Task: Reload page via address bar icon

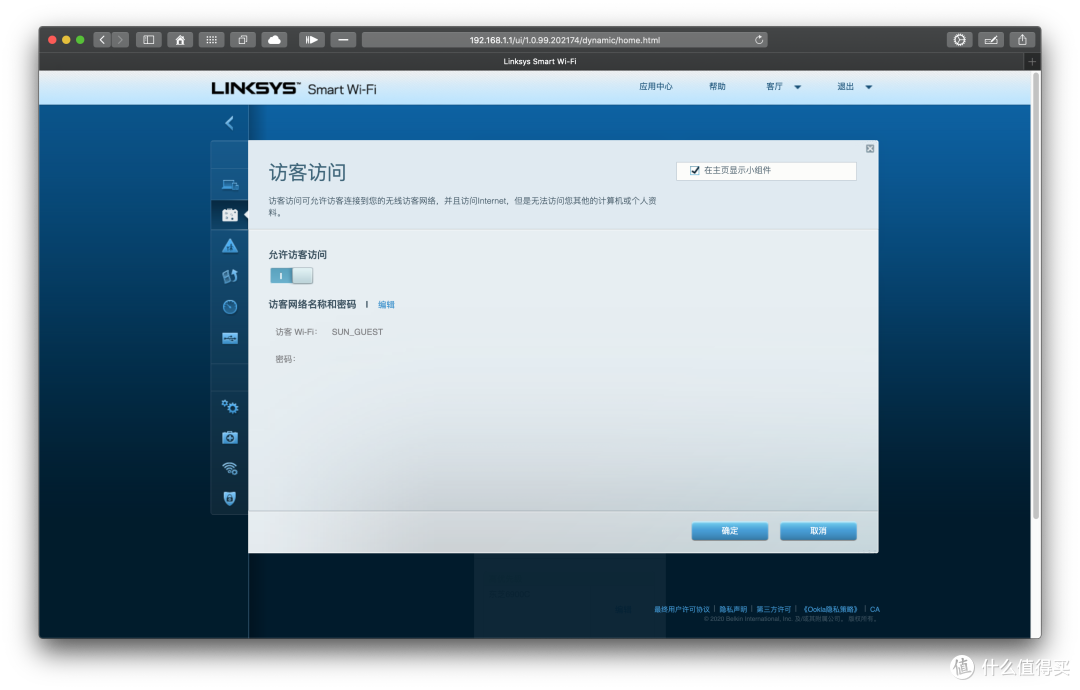Action: click(758, 40)
